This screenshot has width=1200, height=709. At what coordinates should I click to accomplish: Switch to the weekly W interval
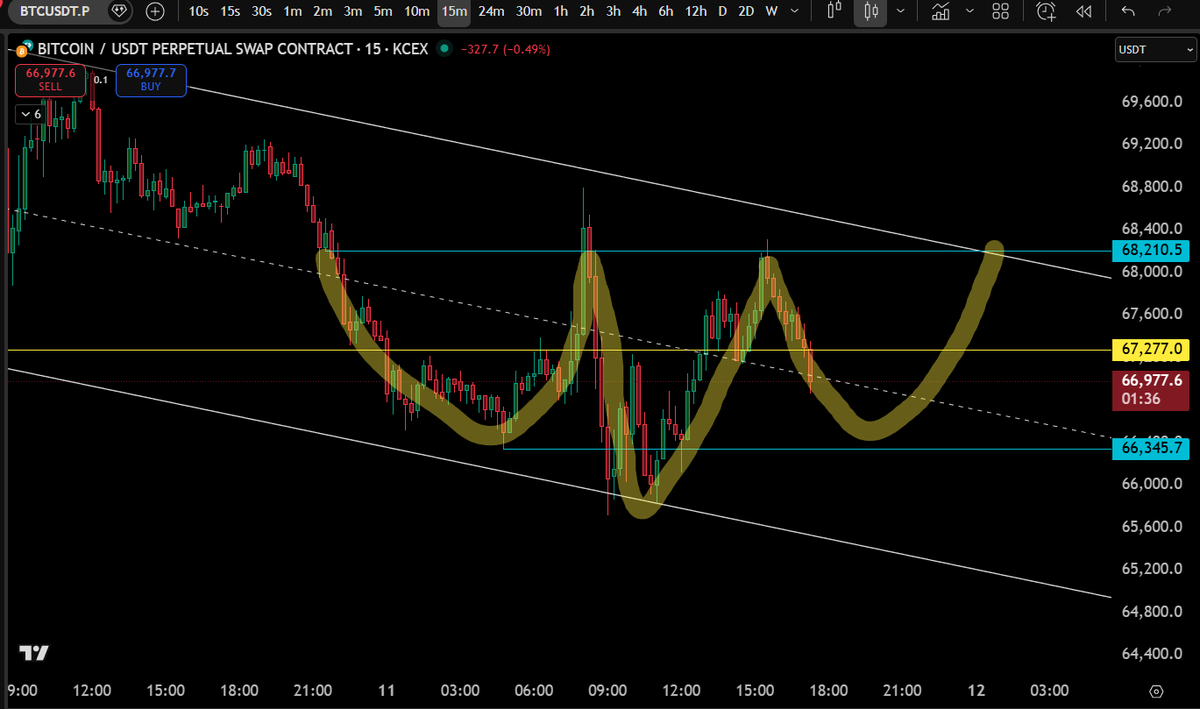point(771,11)
